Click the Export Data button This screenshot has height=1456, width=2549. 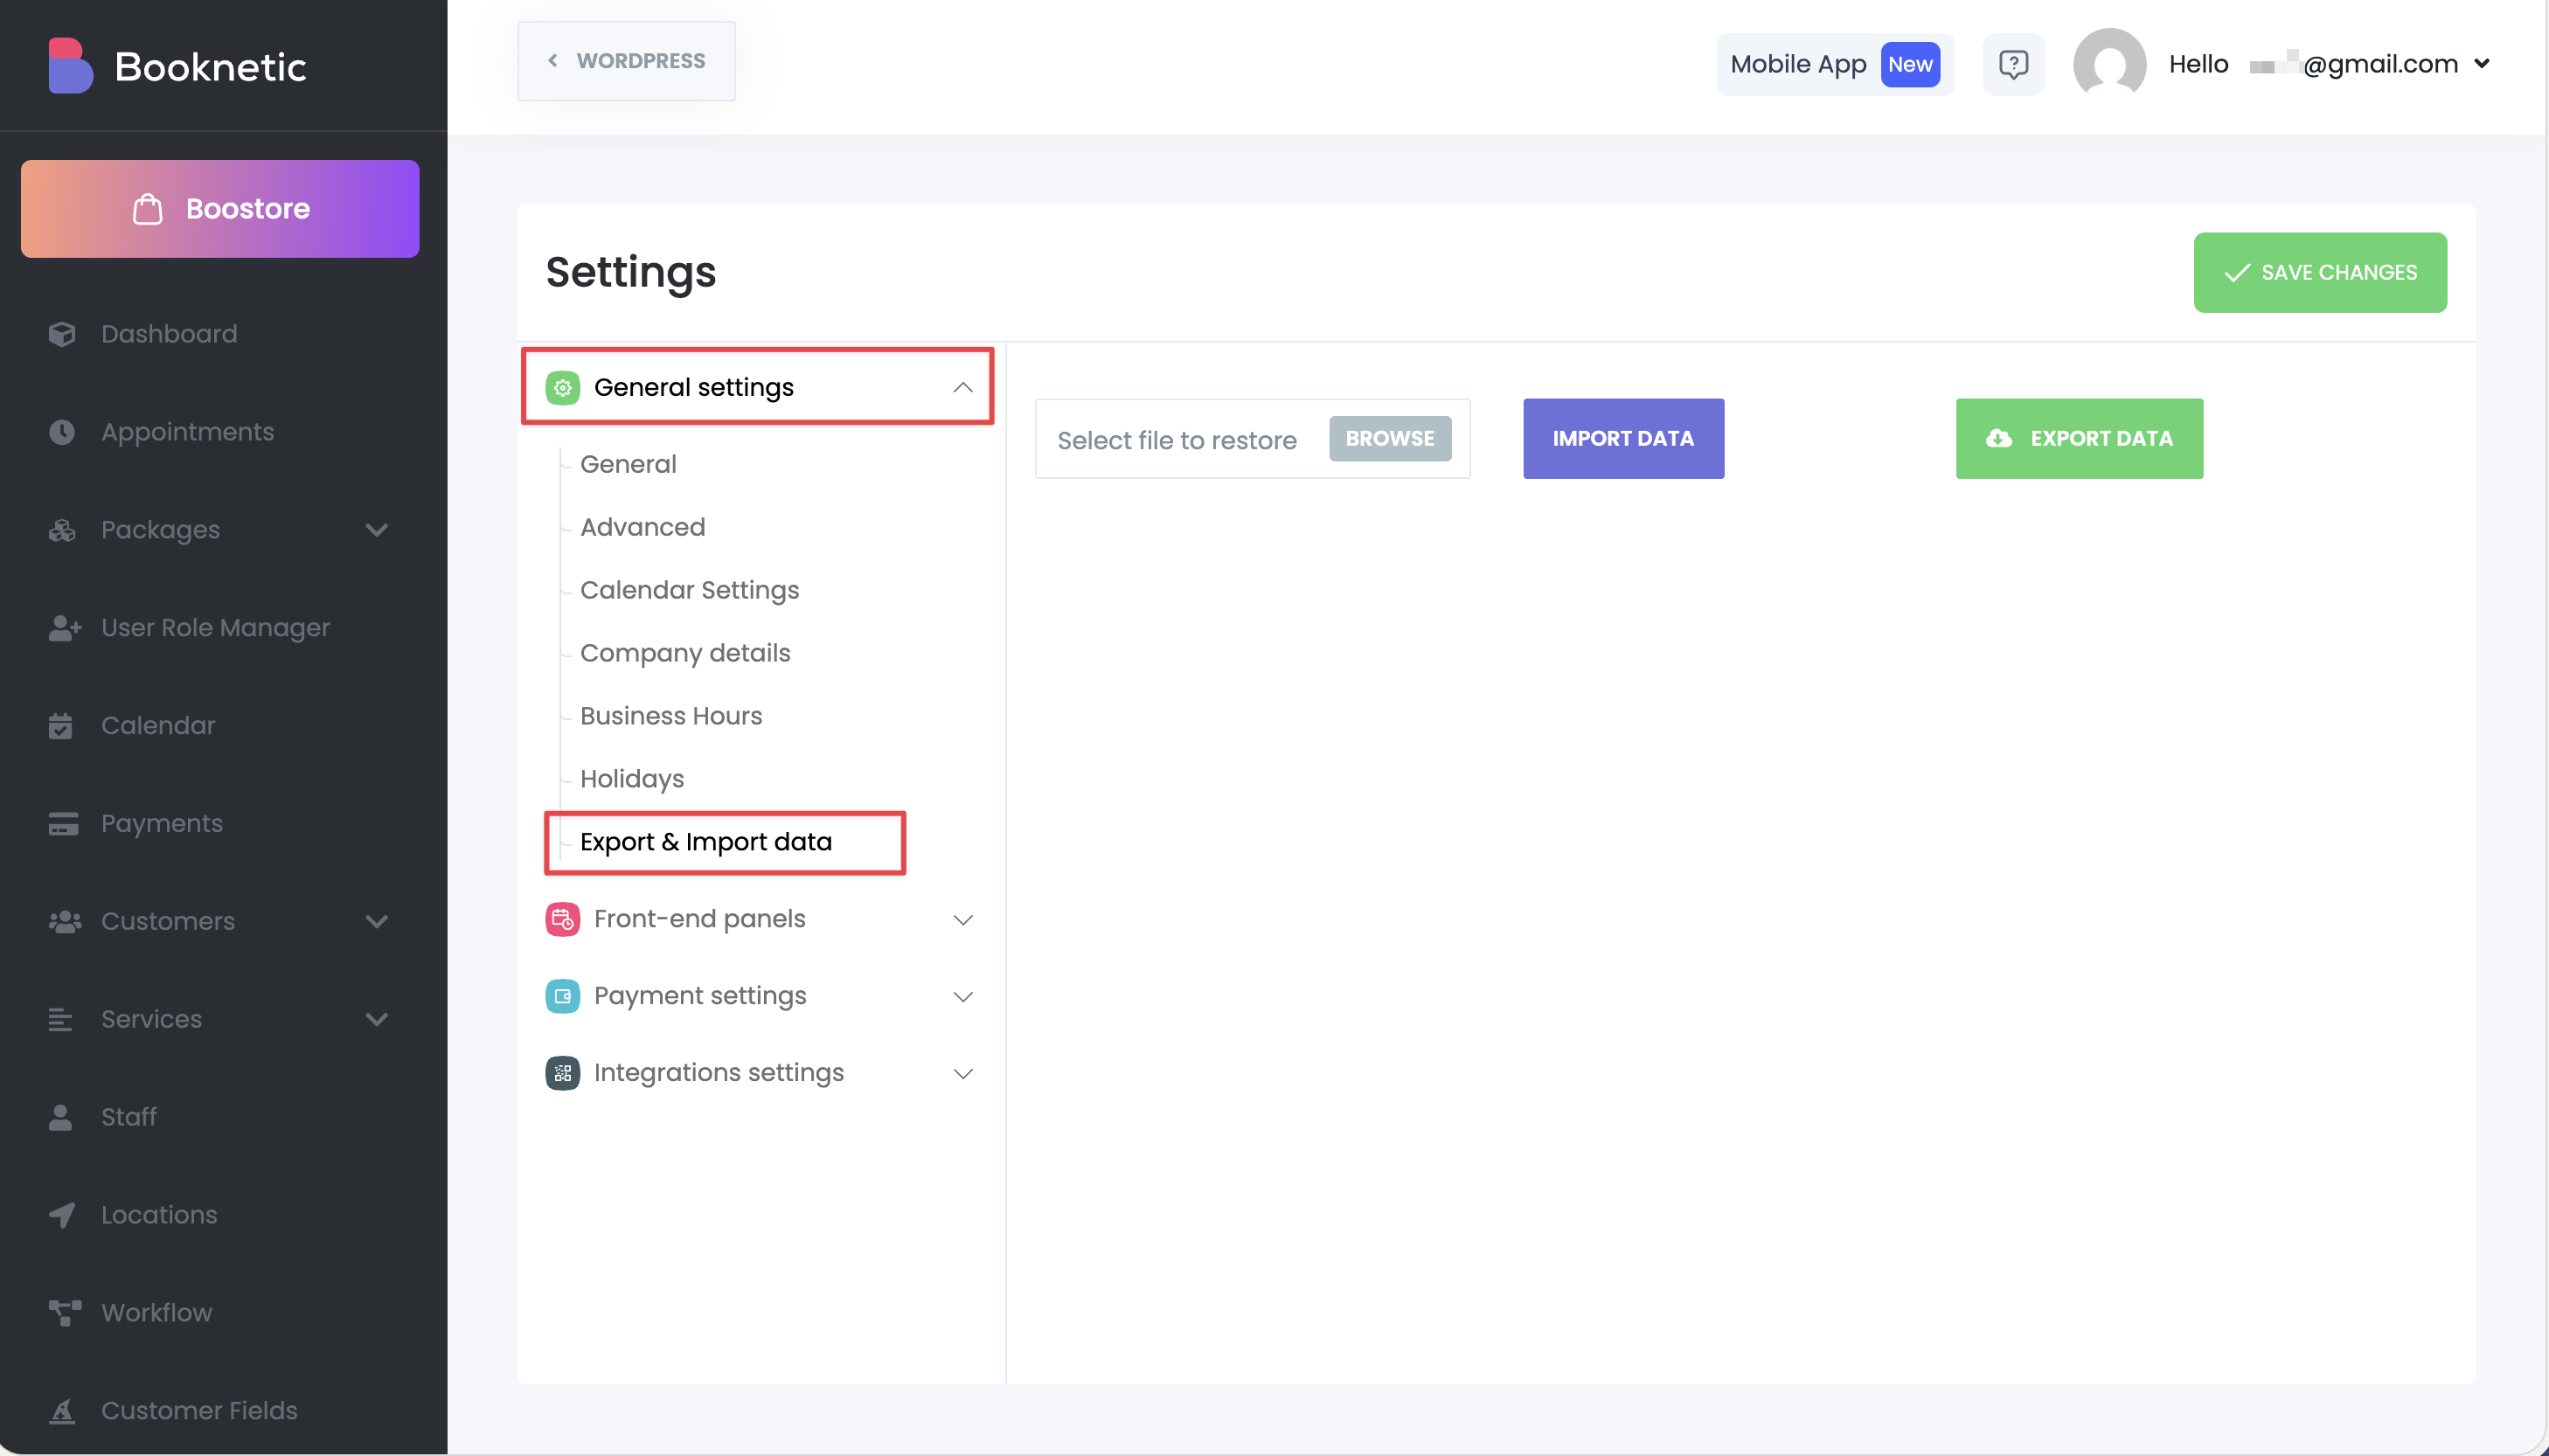point(2078,439)
